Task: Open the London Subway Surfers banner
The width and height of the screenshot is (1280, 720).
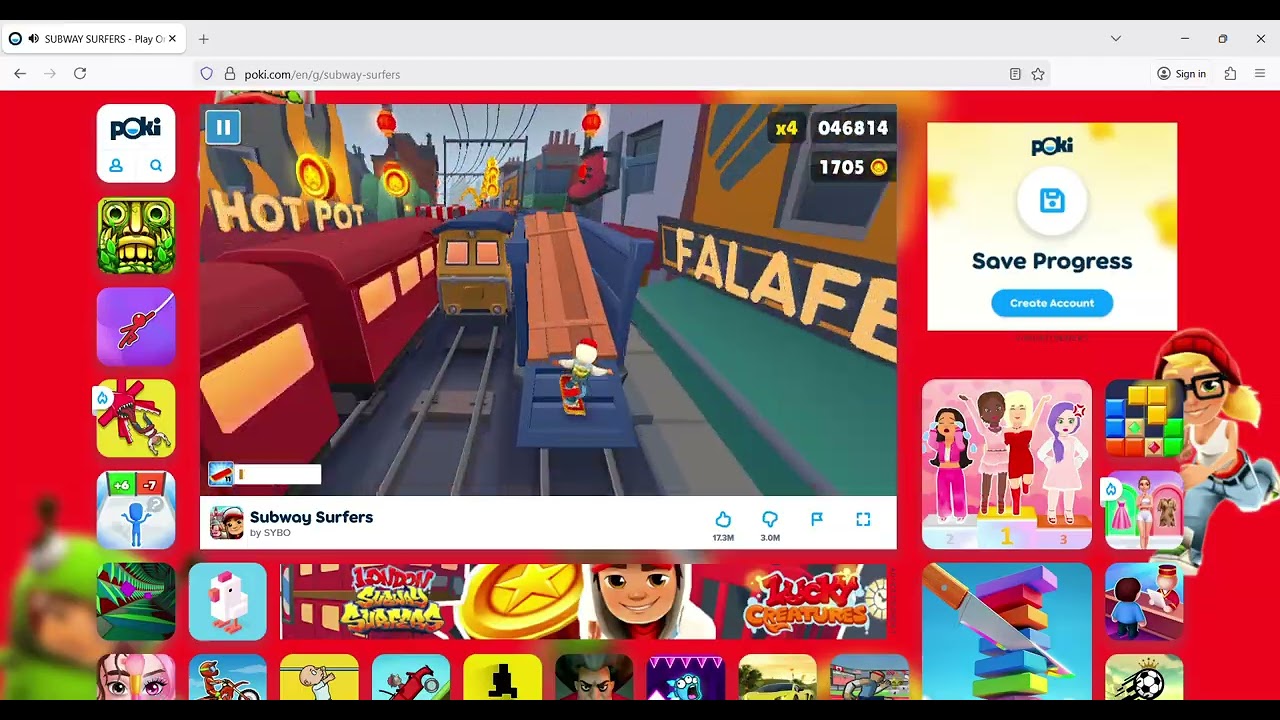Action: click(x=583, y=601)
